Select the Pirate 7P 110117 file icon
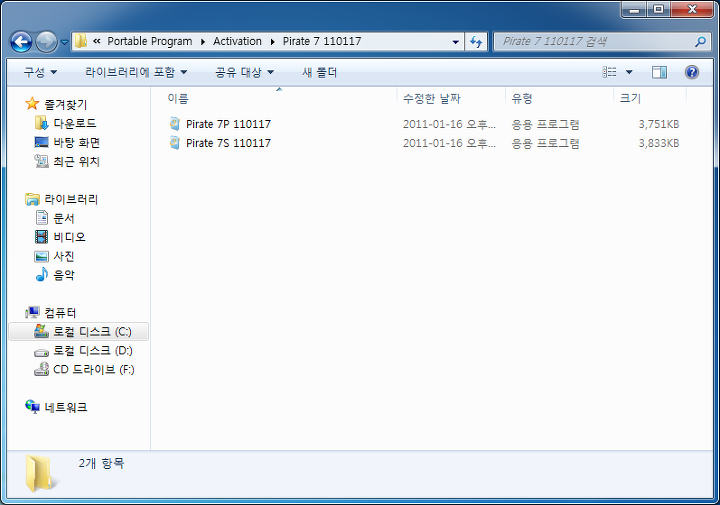 (x=174, y=124)
